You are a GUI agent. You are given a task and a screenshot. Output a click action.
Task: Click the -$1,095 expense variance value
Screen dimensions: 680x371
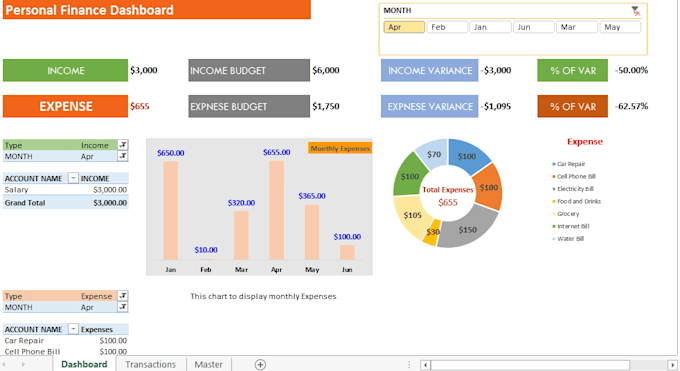(496, 106)
